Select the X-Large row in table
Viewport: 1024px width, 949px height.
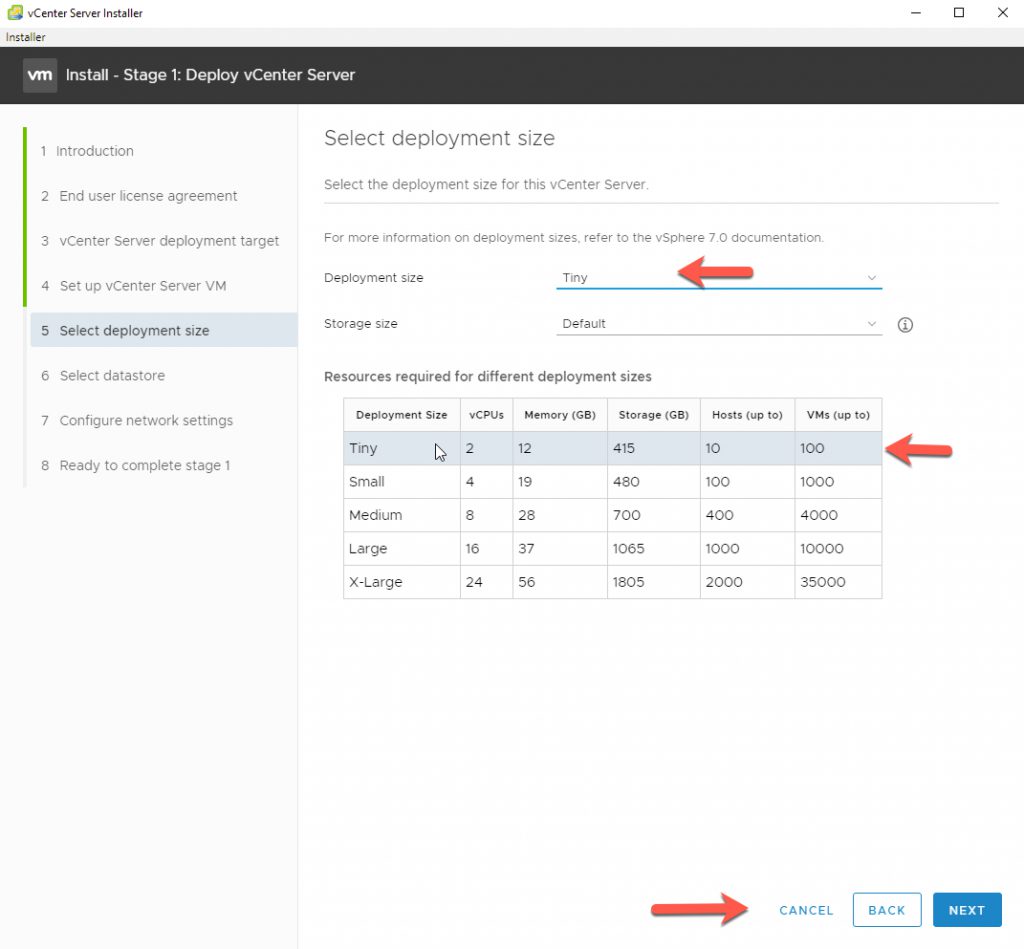(613, 582)
